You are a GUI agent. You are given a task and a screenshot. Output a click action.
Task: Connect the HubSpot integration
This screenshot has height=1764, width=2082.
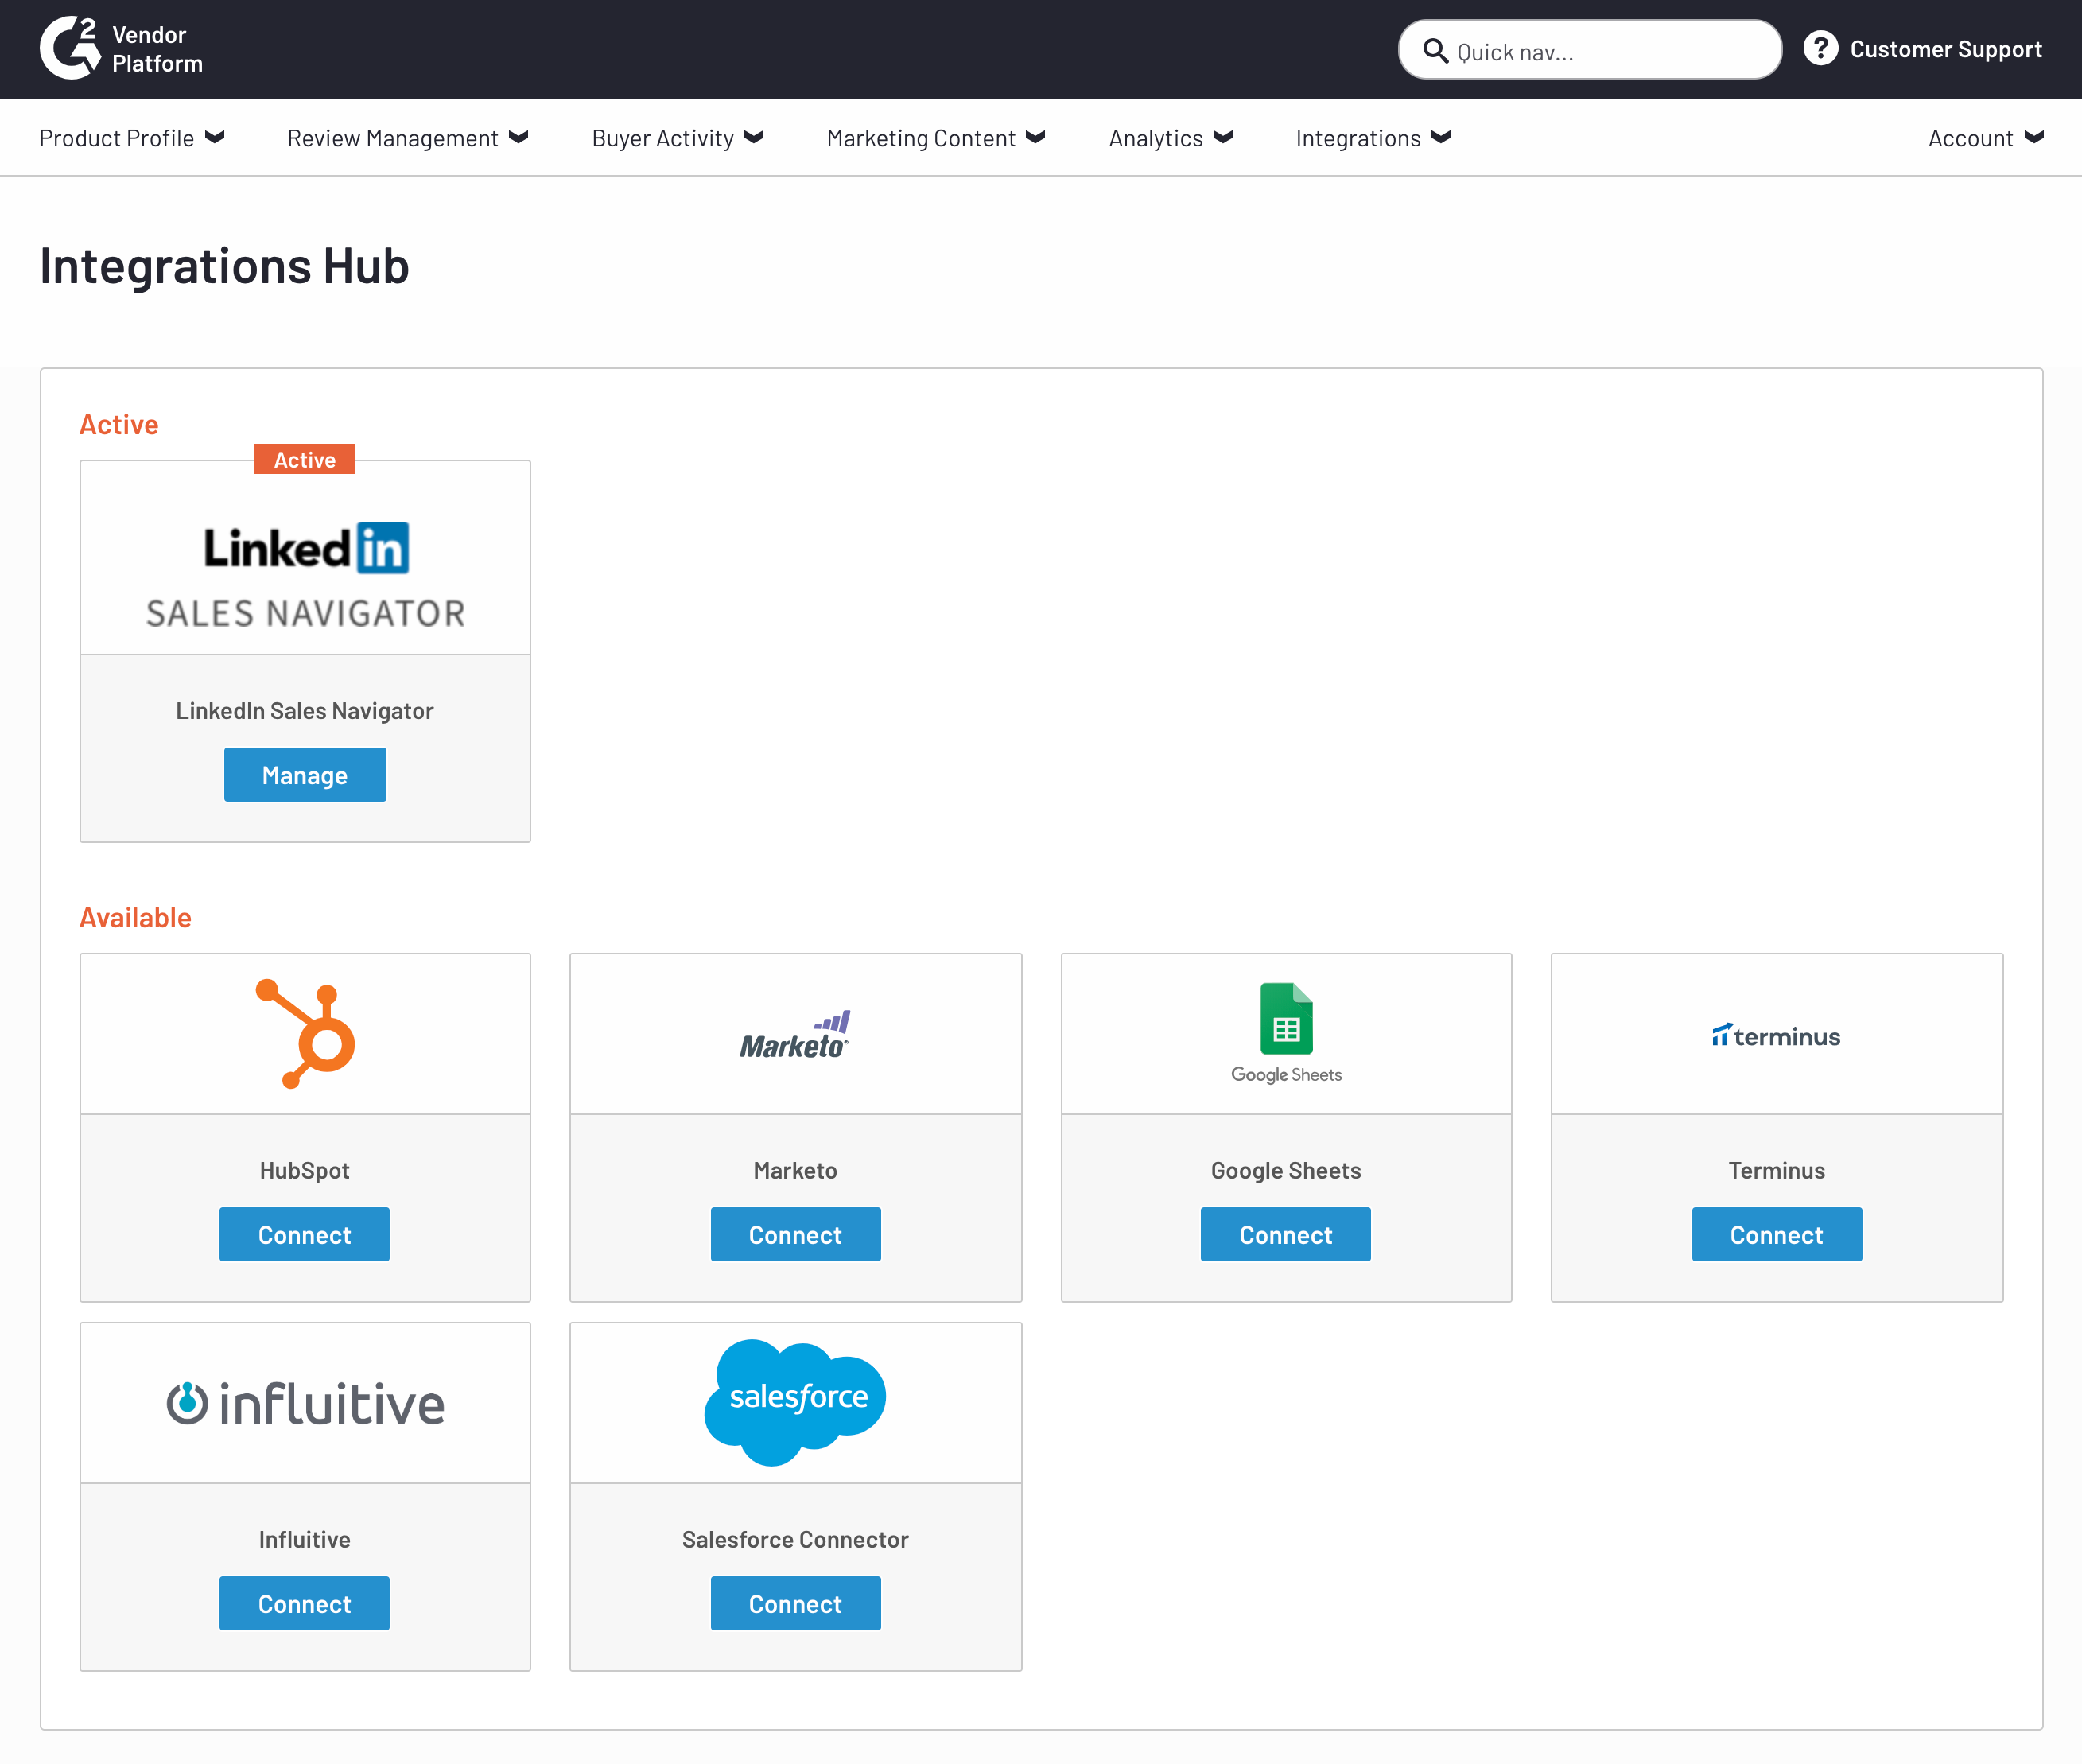pos(305,1234)
